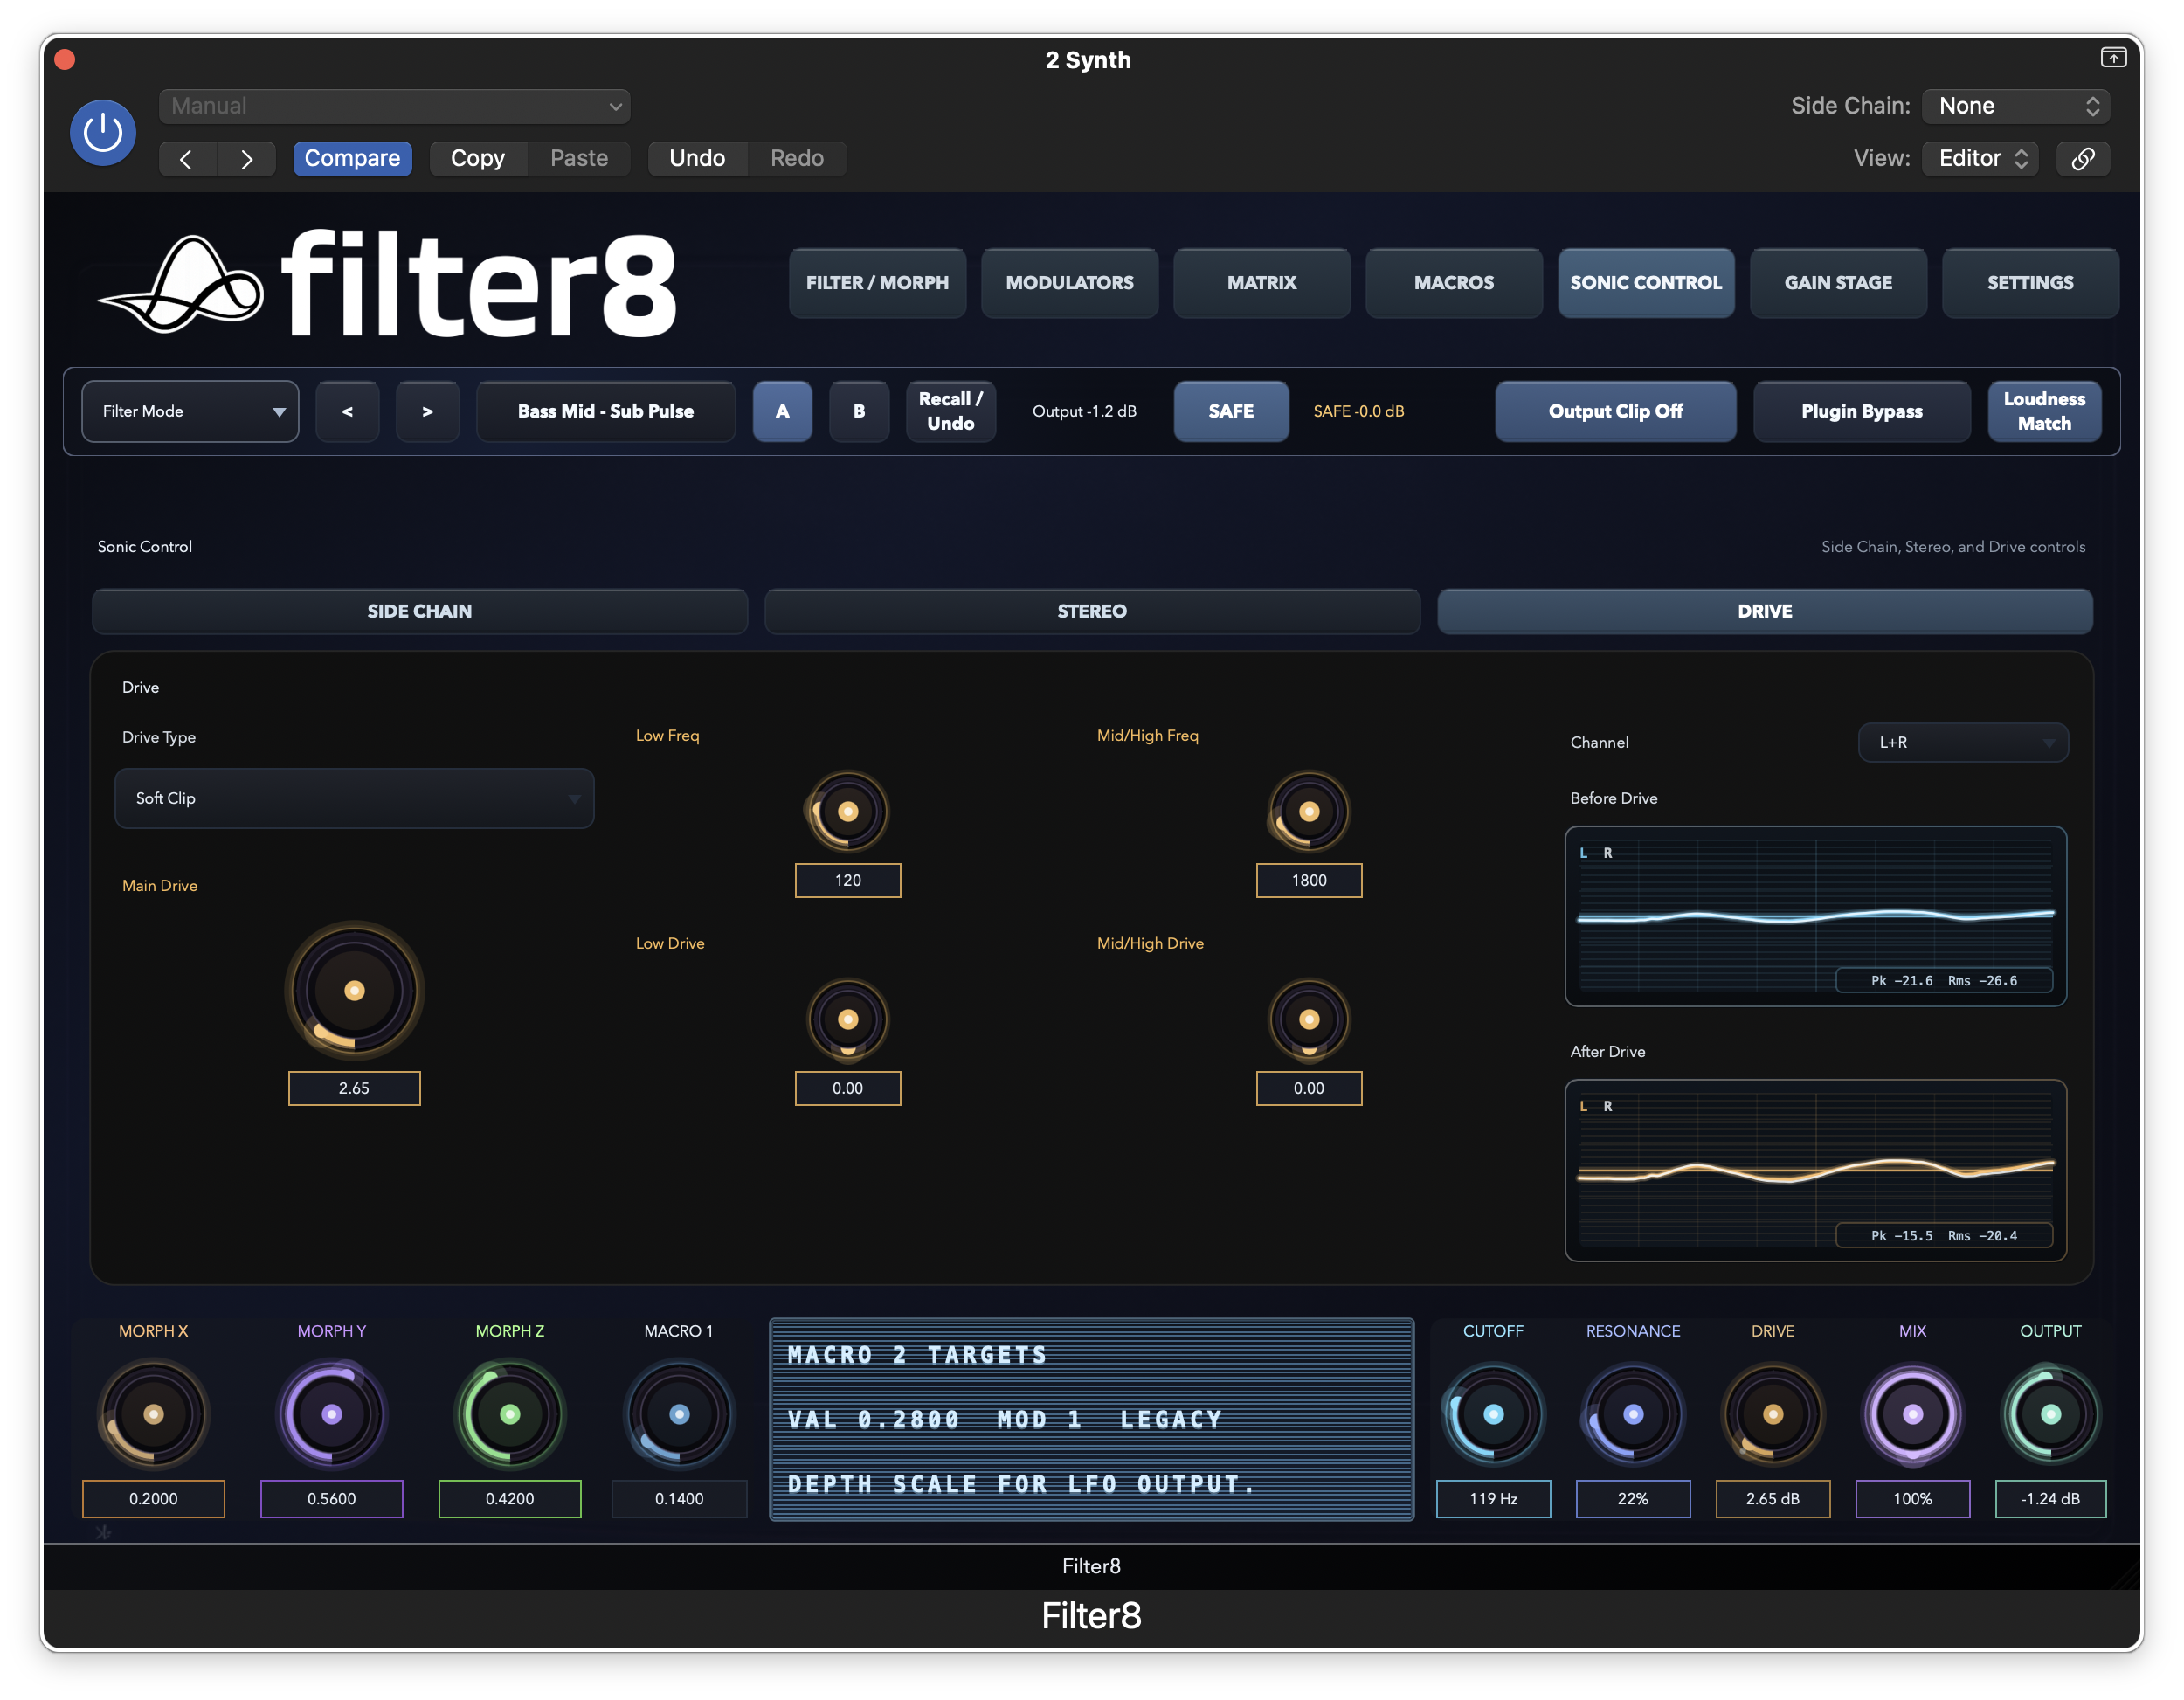Go to previous preset with left chevron

click(x=187, y=158)
